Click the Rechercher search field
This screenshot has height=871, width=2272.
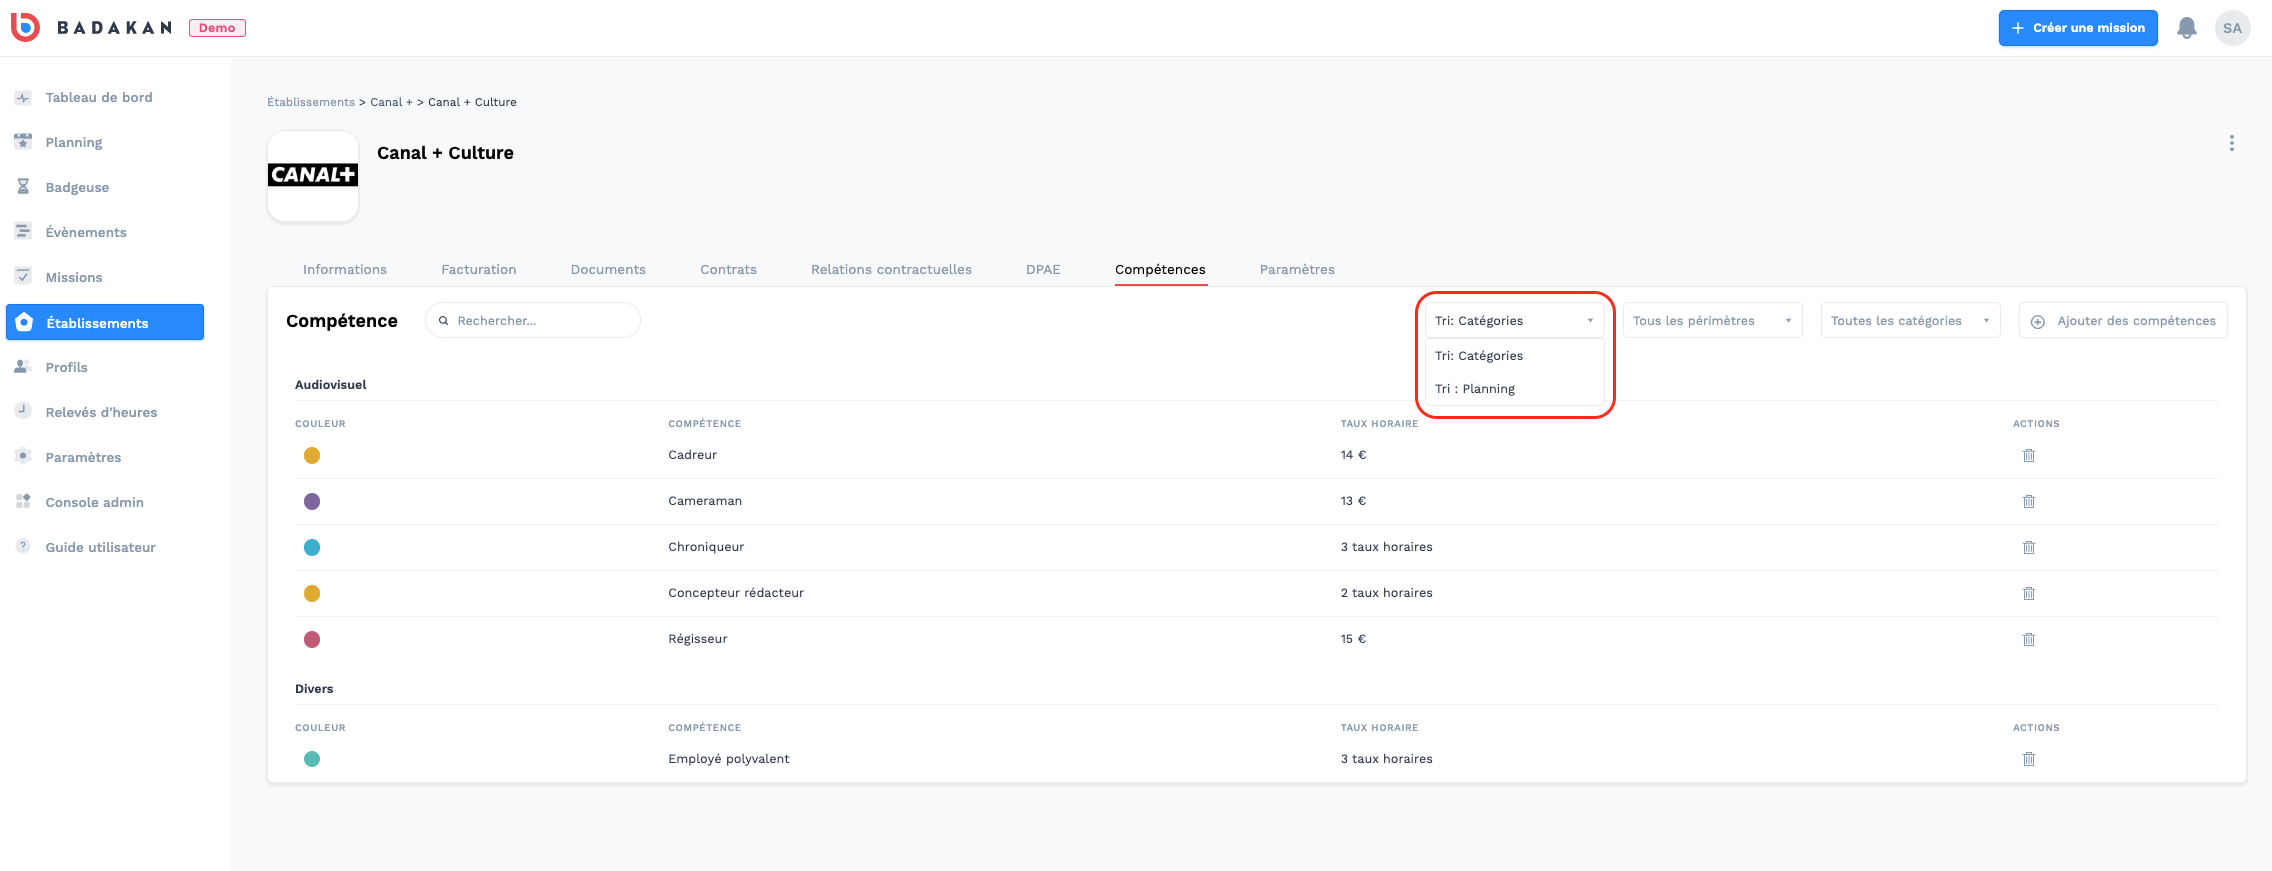(533, 320)
